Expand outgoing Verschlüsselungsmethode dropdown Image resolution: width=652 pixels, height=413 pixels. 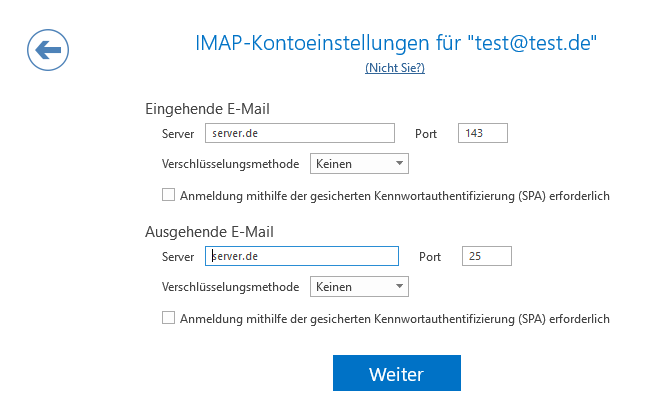359,287
